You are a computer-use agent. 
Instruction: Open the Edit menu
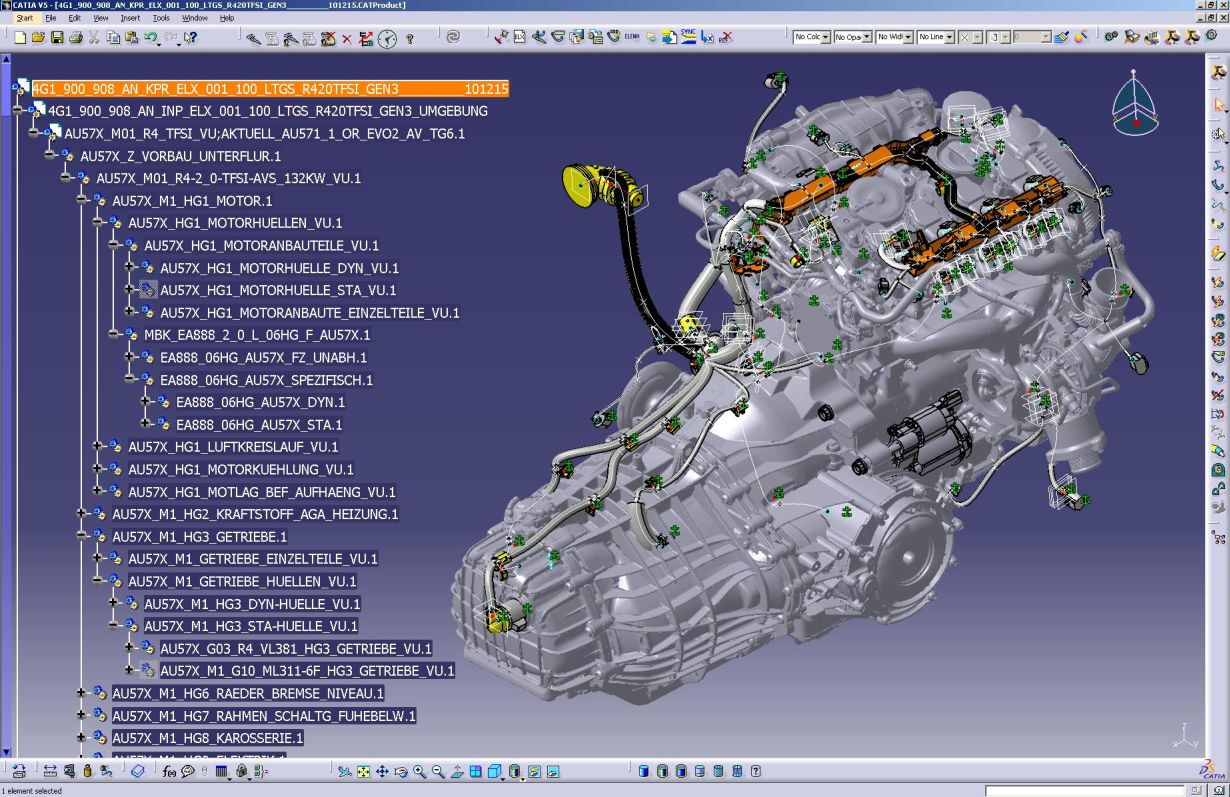point(75,18)
